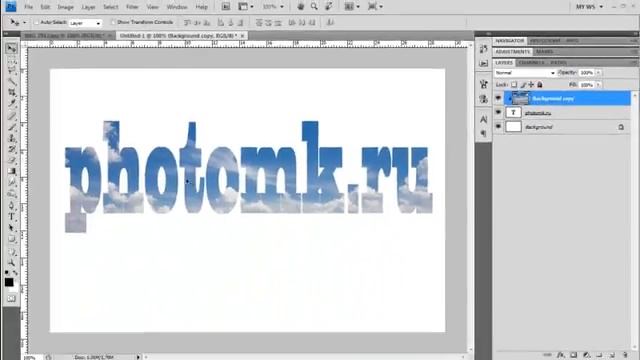Open the Fill slider arrow
This screenshot has height=360, width=640.
tap(598, 85)
